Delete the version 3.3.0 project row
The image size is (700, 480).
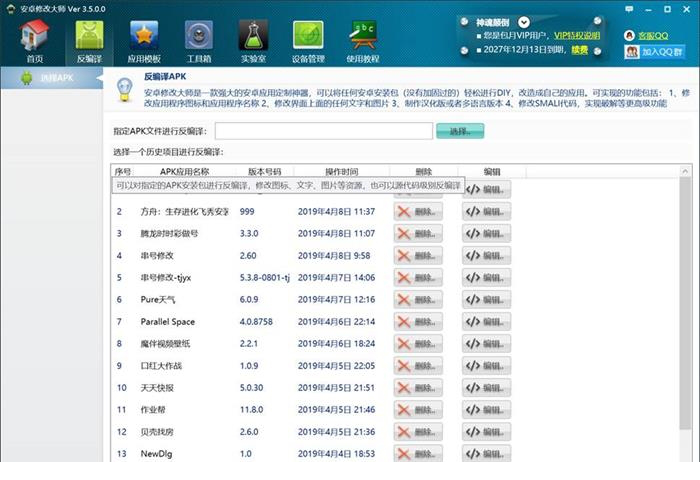click(418, 233)
